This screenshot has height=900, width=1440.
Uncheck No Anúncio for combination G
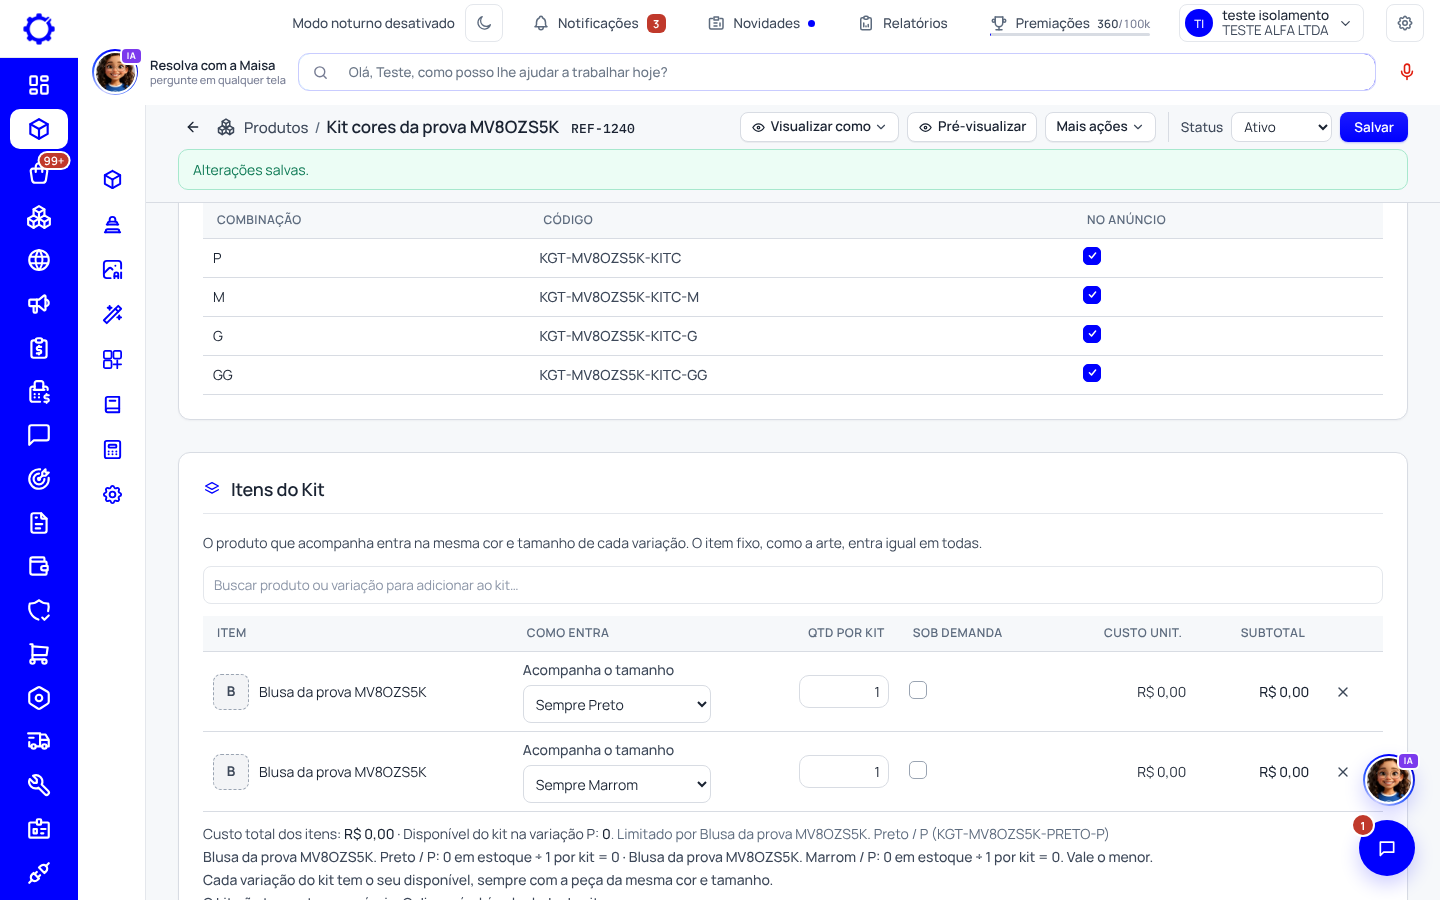[1092, 334]
